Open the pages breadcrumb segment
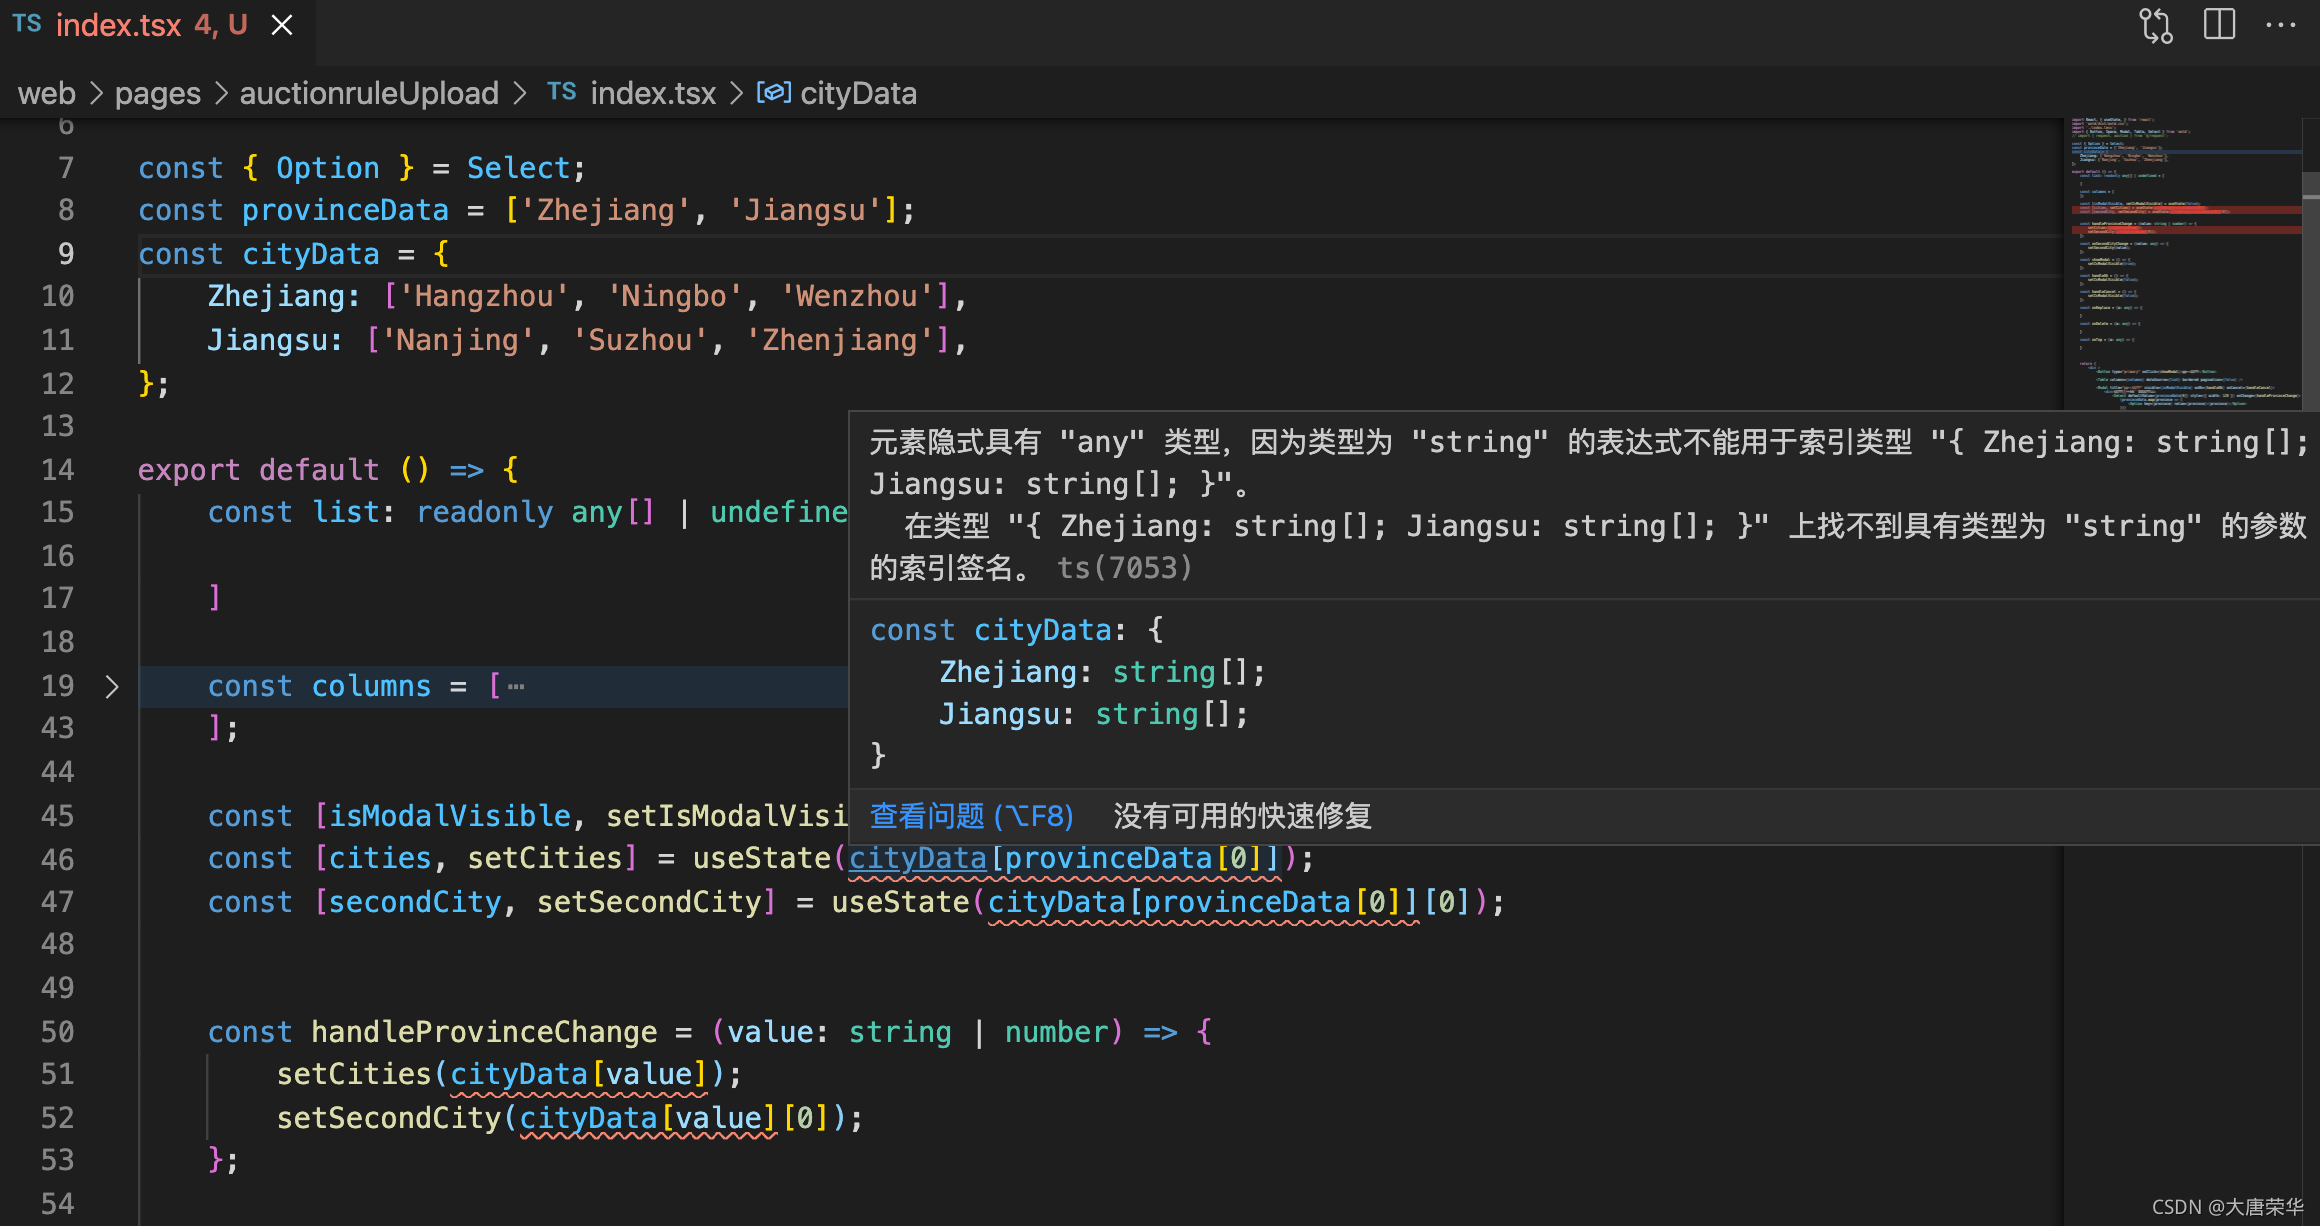The width and height of the screenshot is (2320, 1226). click(158, 93)
